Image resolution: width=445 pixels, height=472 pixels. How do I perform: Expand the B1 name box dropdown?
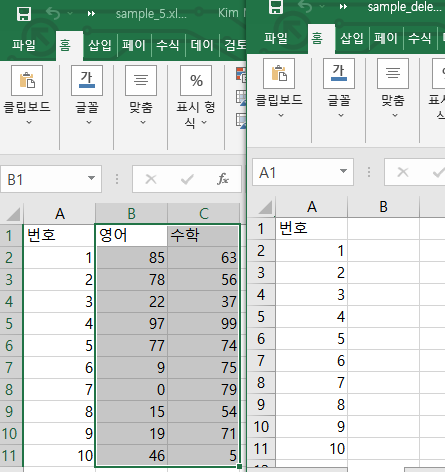click(91, 178)
